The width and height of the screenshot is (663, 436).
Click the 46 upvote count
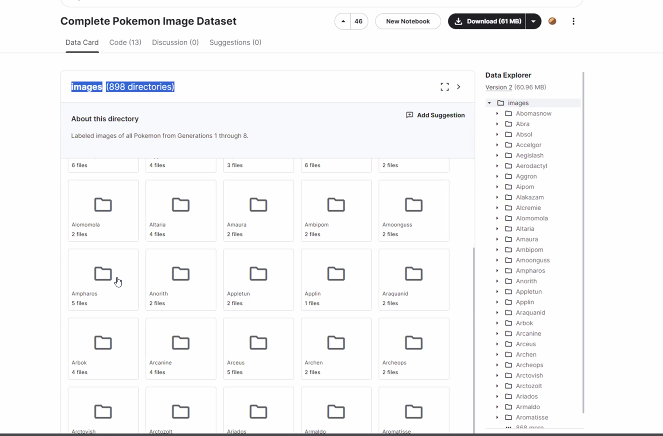pyautogui.click(x=359, y=21)
